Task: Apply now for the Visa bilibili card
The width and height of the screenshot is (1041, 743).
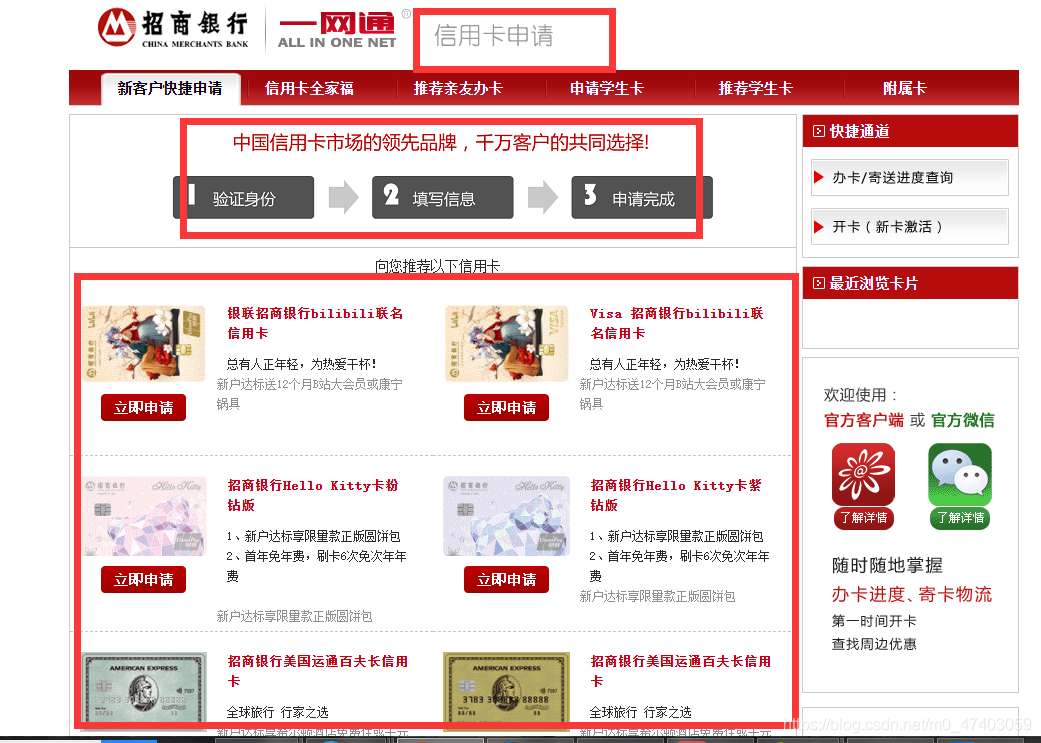Action: pyautogui.click(x=507, y=407)
